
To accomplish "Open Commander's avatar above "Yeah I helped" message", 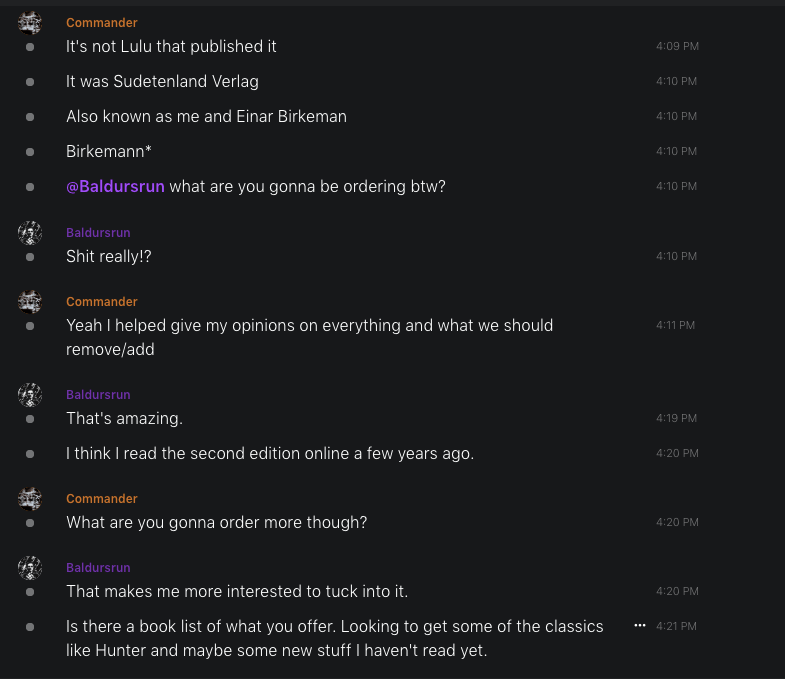I will point(30,303).
